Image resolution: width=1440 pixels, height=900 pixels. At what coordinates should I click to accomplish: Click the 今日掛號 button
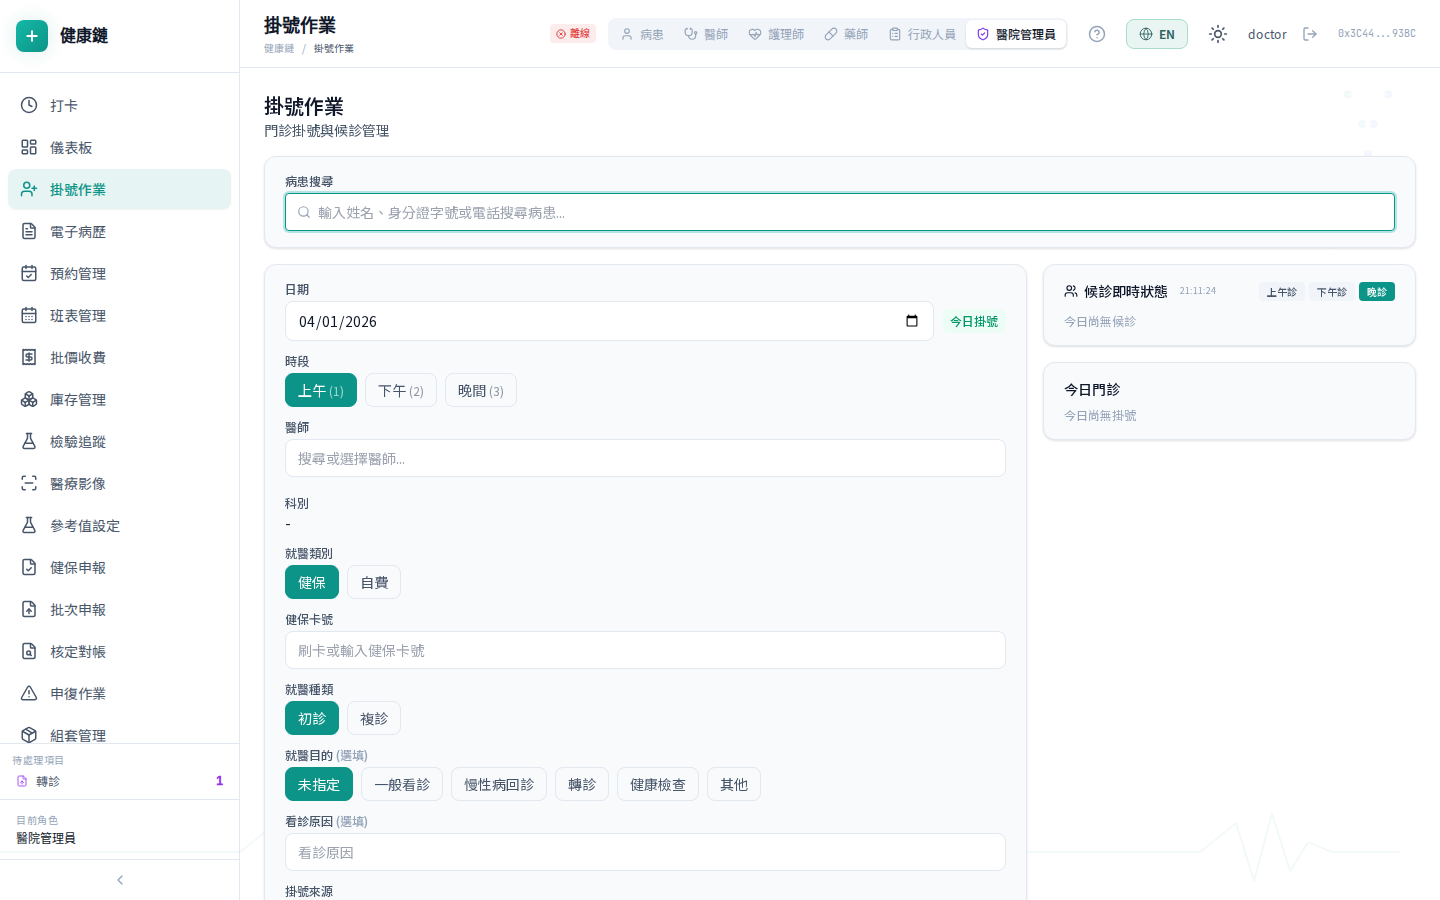(972, 321)
